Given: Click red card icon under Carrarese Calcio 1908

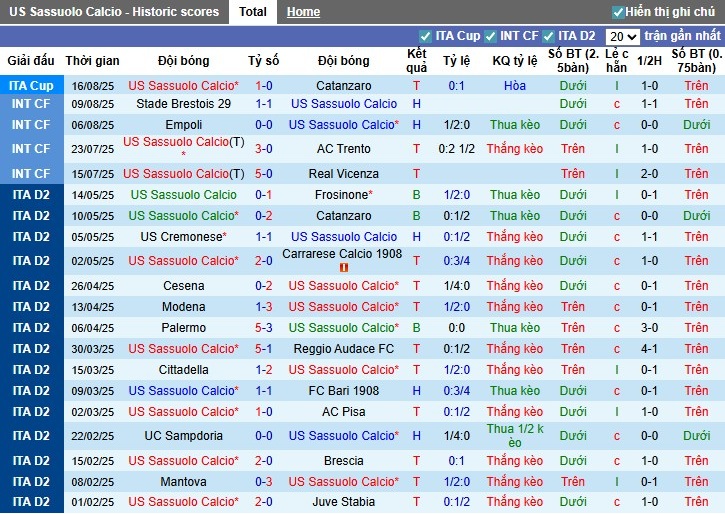Looking at the screenshot, I should [x=344, y=268].
